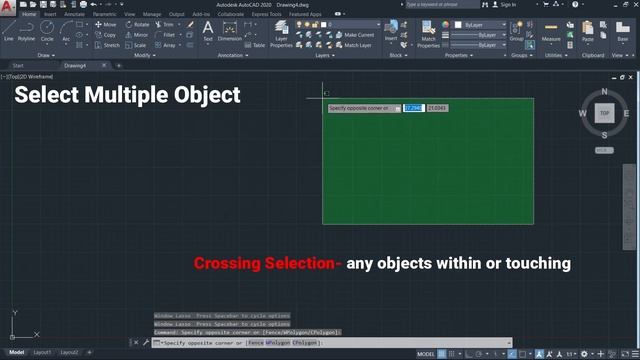Select the Polyline tool

click(27, 31)
